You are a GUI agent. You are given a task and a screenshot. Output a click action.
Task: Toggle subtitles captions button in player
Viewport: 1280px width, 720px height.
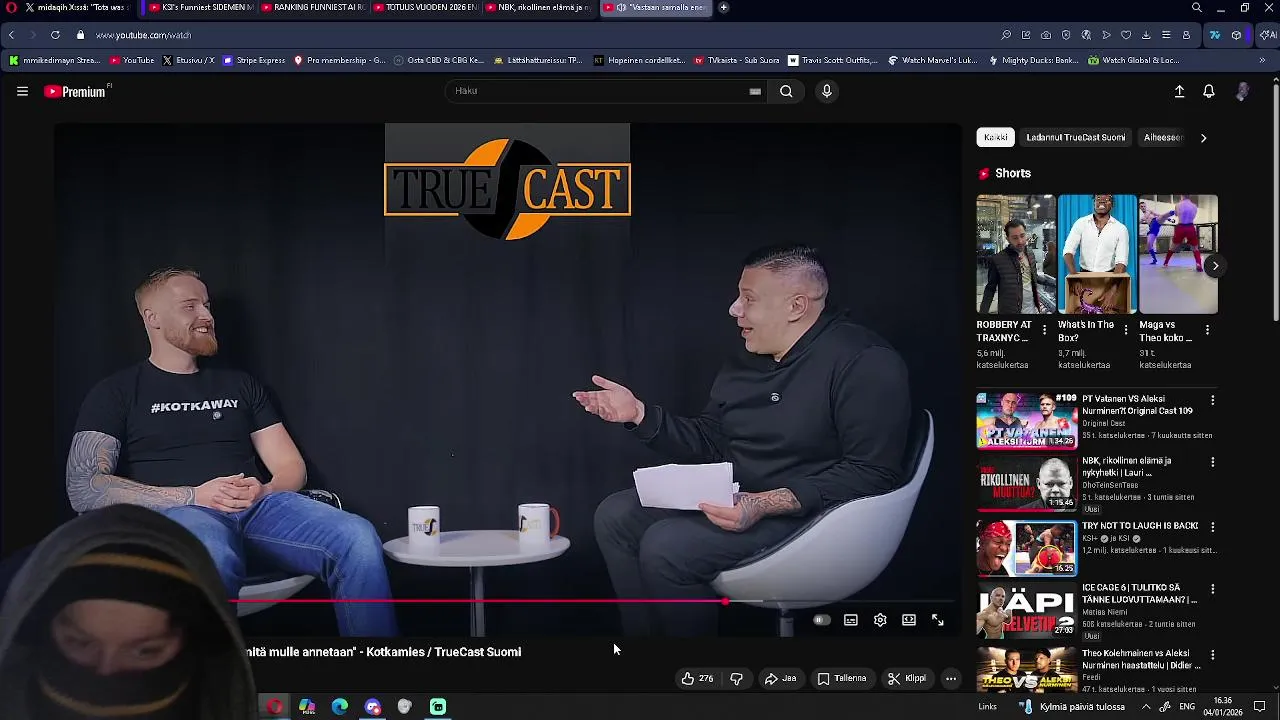click(851, 620)
